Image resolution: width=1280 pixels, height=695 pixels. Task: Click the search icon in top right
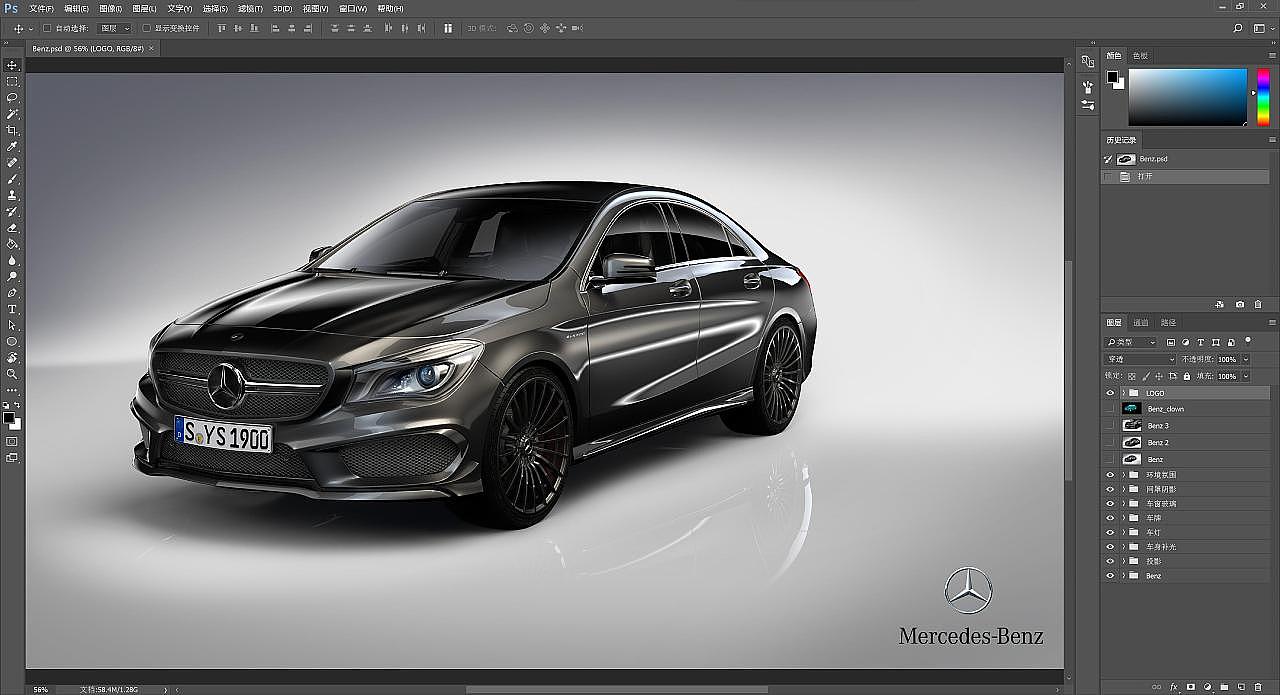pyautogui.click(x=1238, y=28)
